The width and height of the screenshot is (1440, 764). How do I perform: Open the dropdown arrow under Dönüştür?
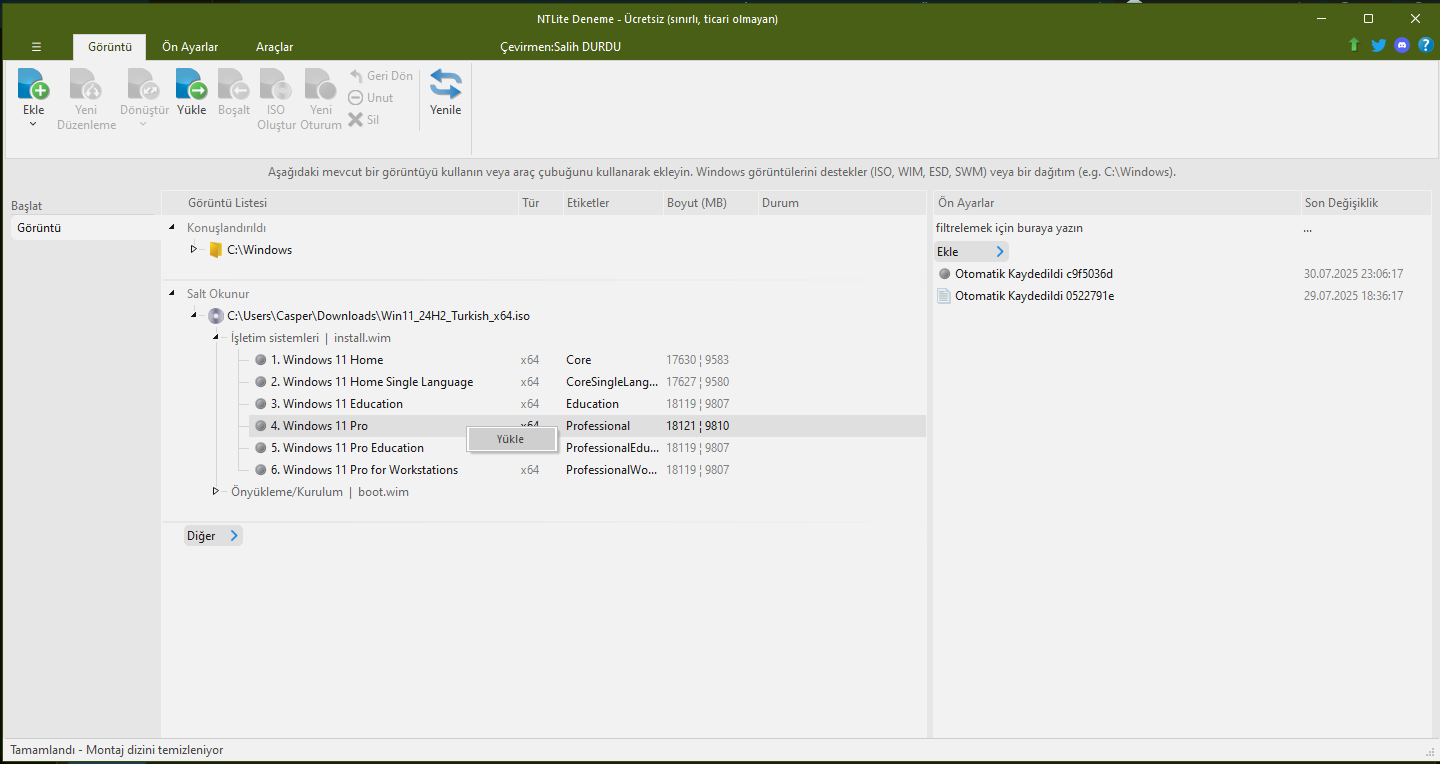pos(144,124)
